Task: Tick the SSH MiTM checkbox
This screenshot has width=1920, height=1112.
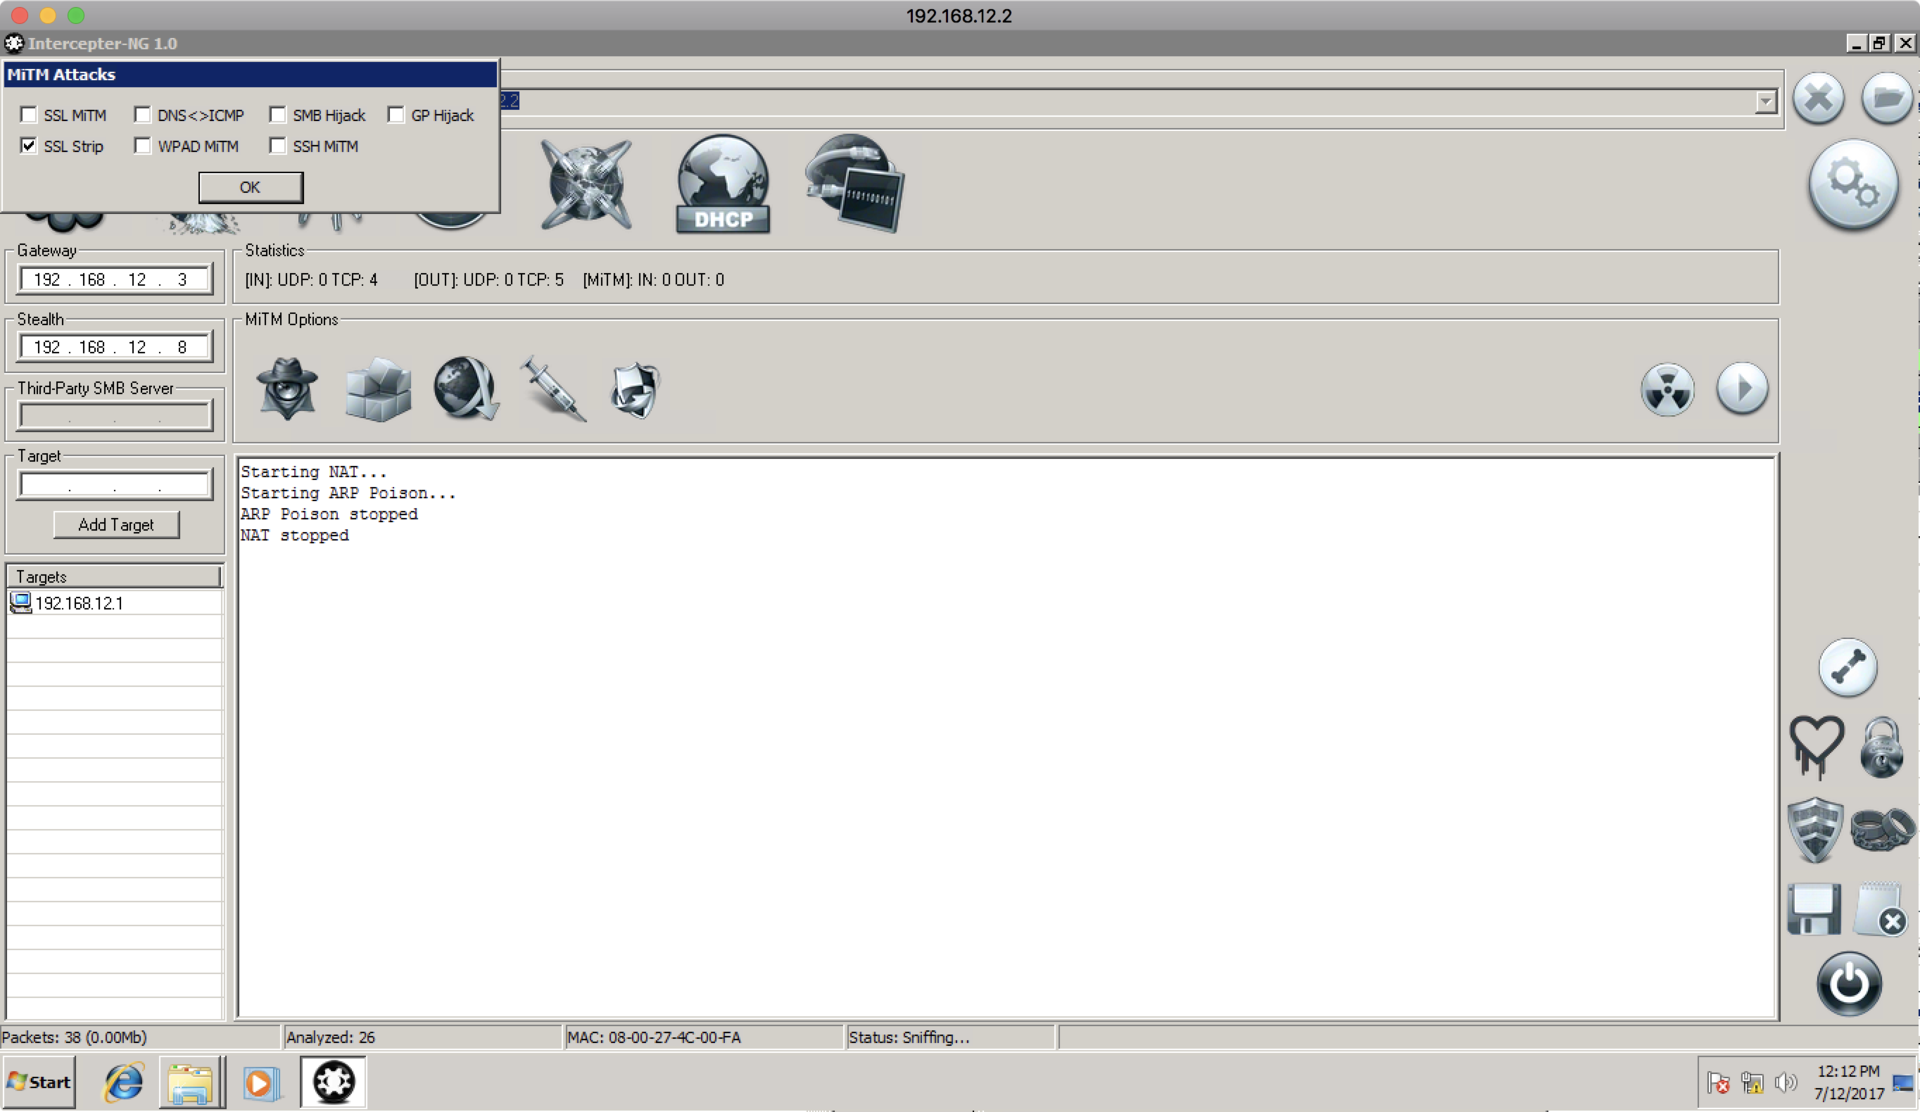Action: [278, 146]
